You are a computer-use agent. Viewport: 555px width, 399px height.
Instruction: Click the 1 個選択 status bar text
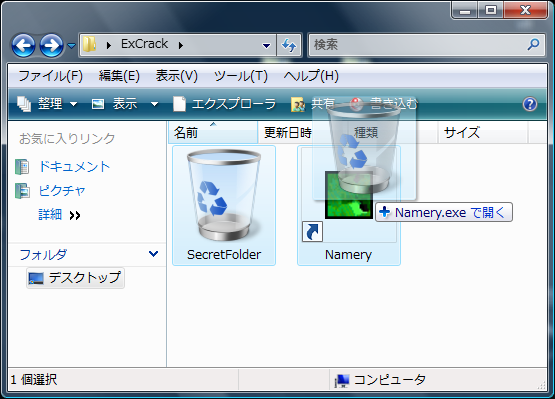point(34,380)
